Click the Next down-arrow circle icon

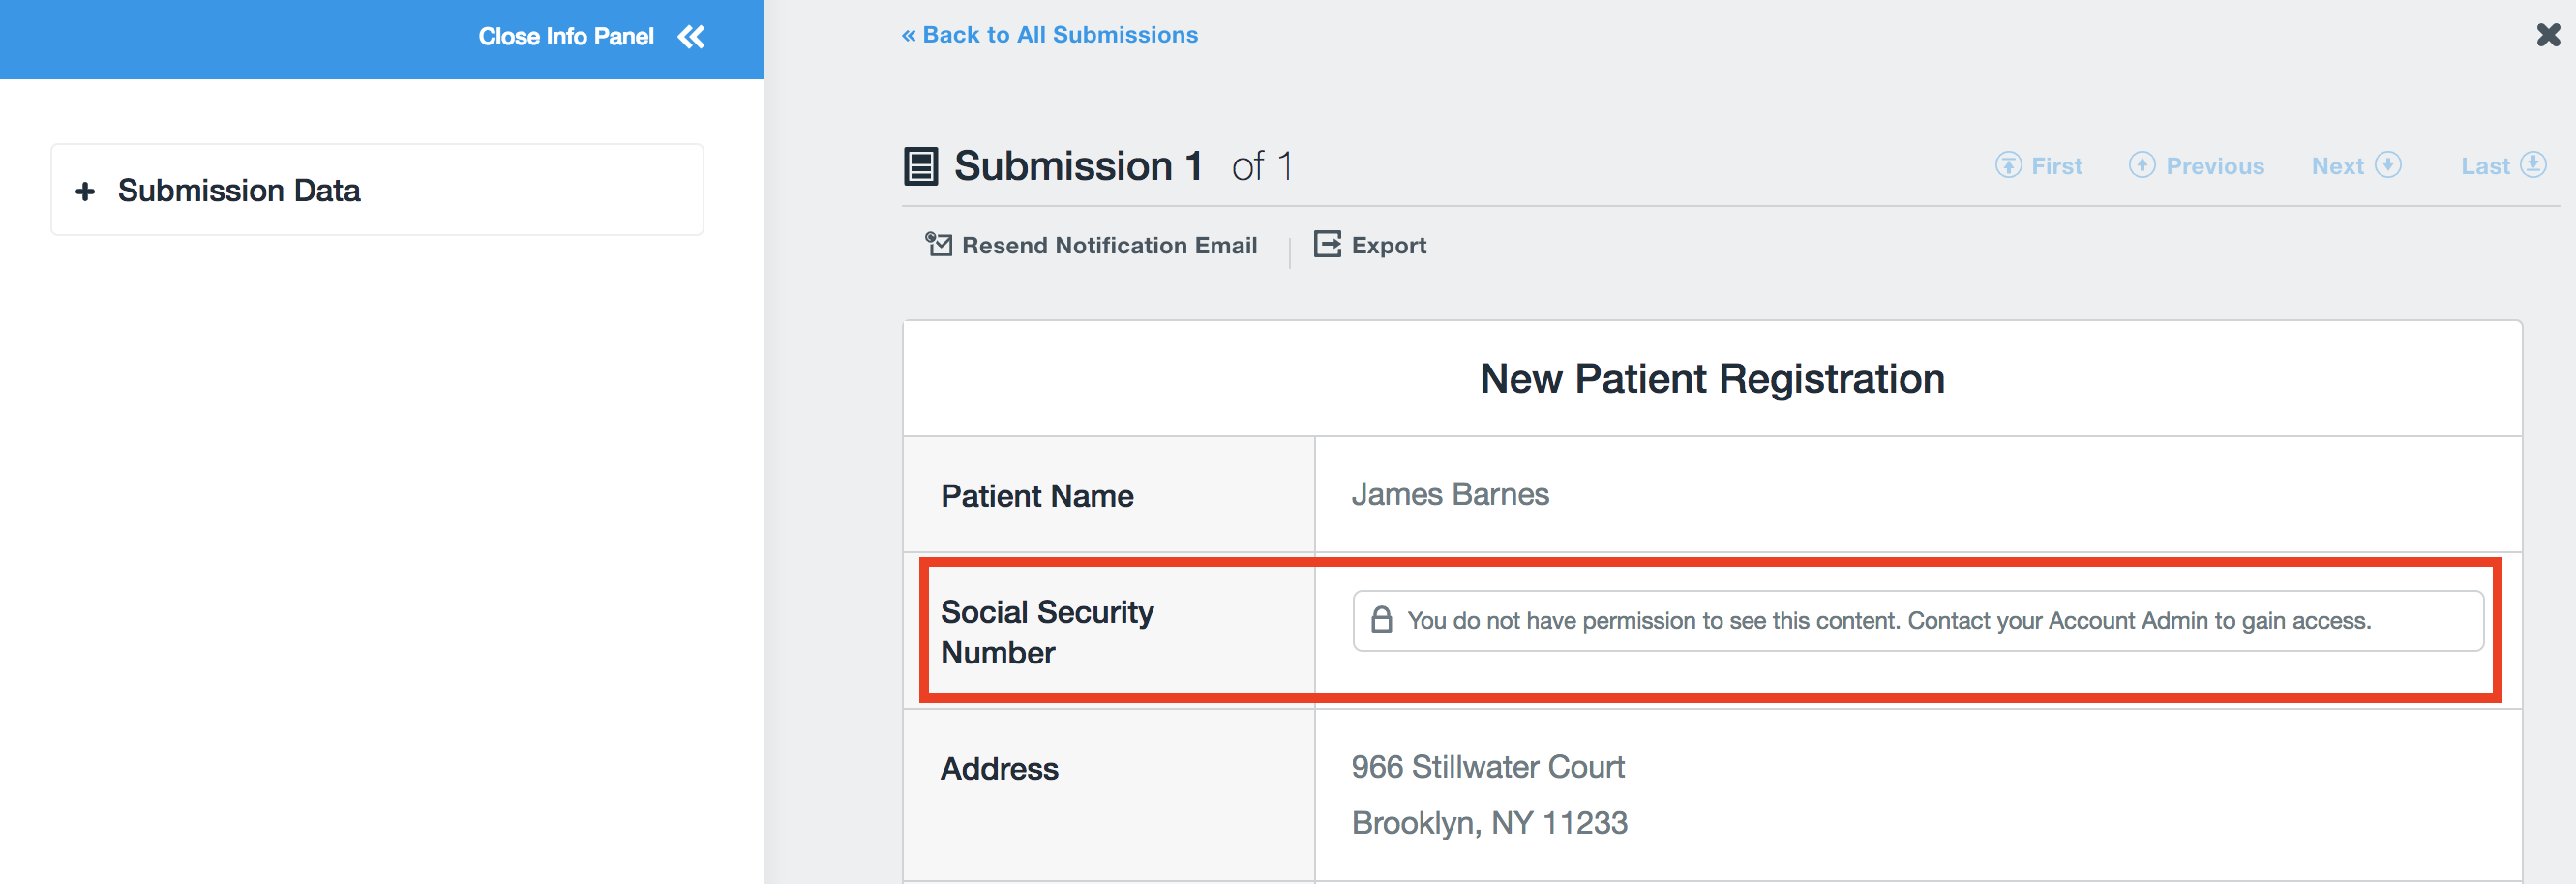coord(2389,165)
